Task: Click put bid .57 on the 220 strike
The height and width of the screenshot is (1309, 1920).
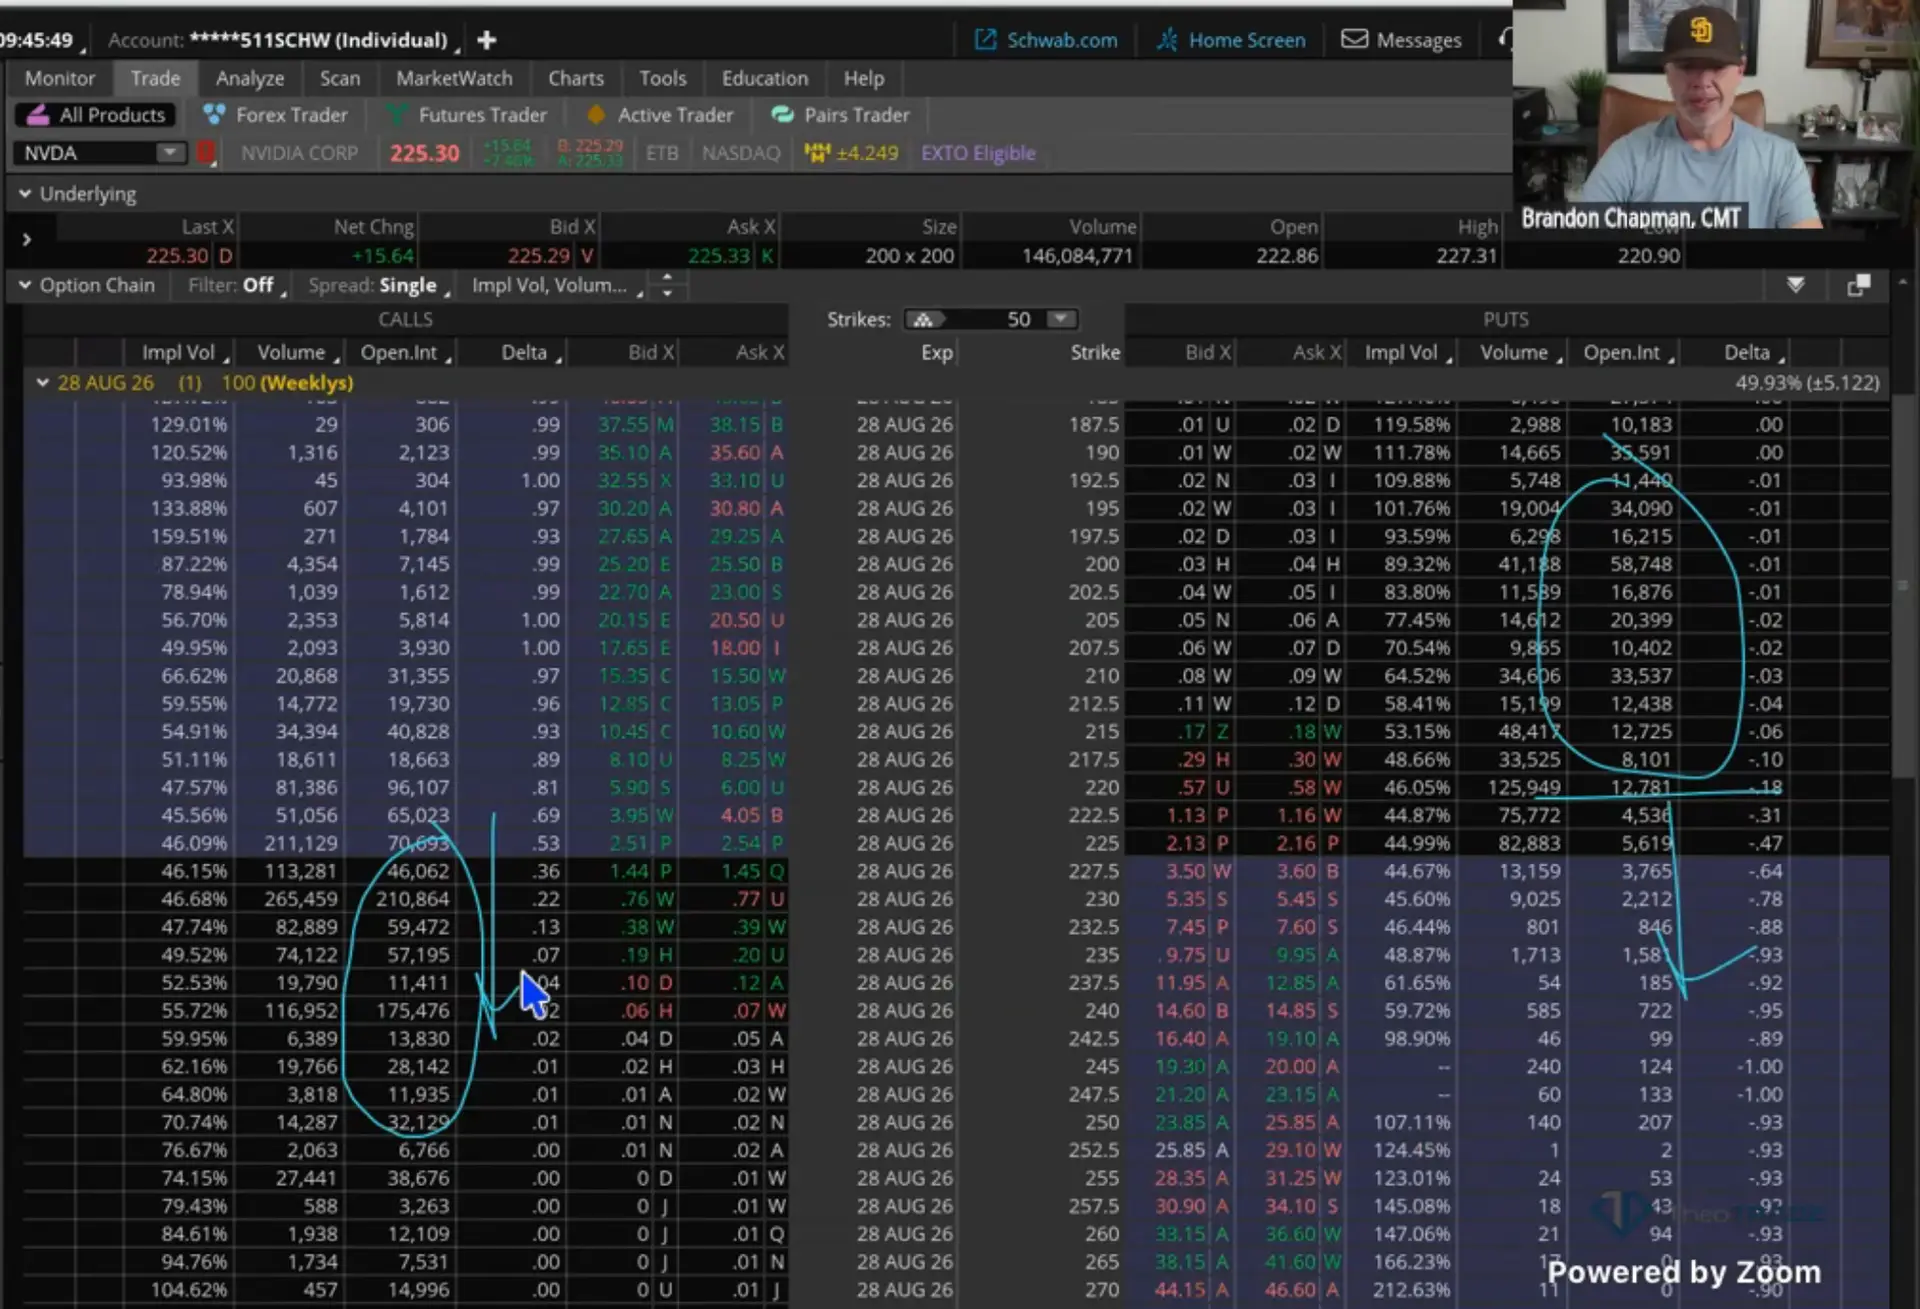Action: [x=1191, y=787]
